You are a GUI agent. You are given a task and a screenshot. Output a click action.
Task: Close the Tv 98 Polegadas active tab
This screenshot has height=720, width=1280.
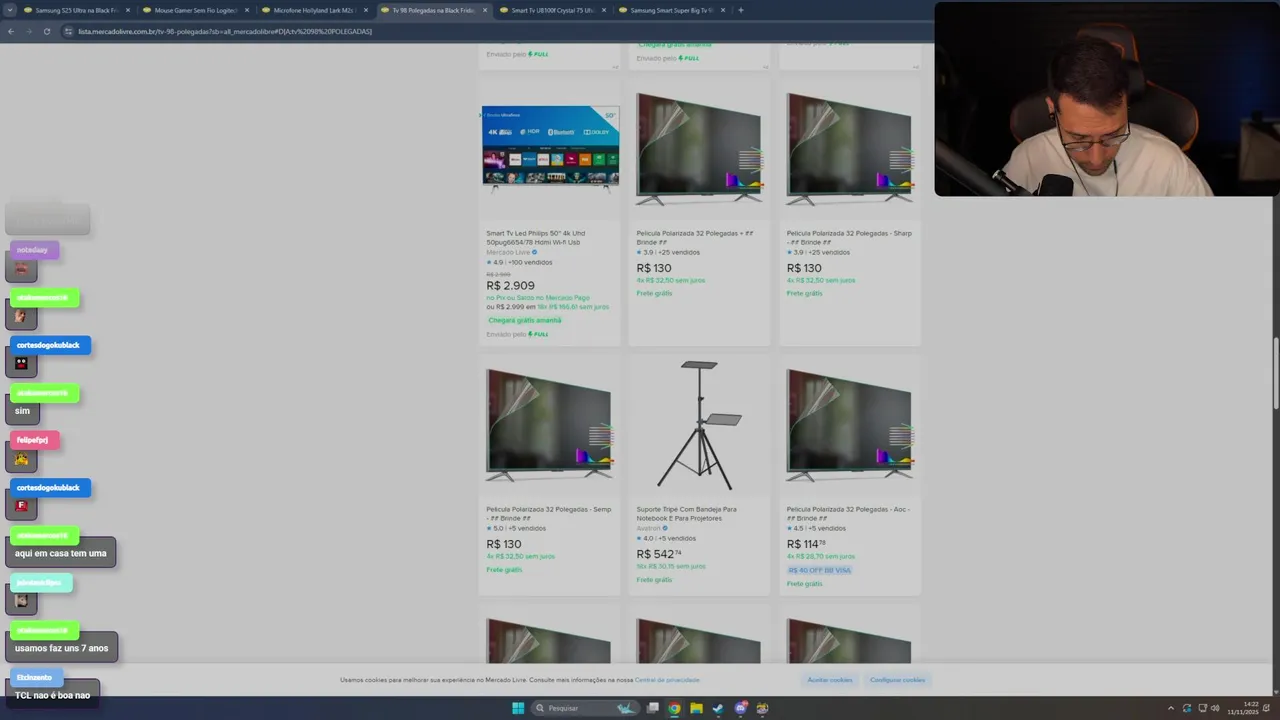click(485, 10)
